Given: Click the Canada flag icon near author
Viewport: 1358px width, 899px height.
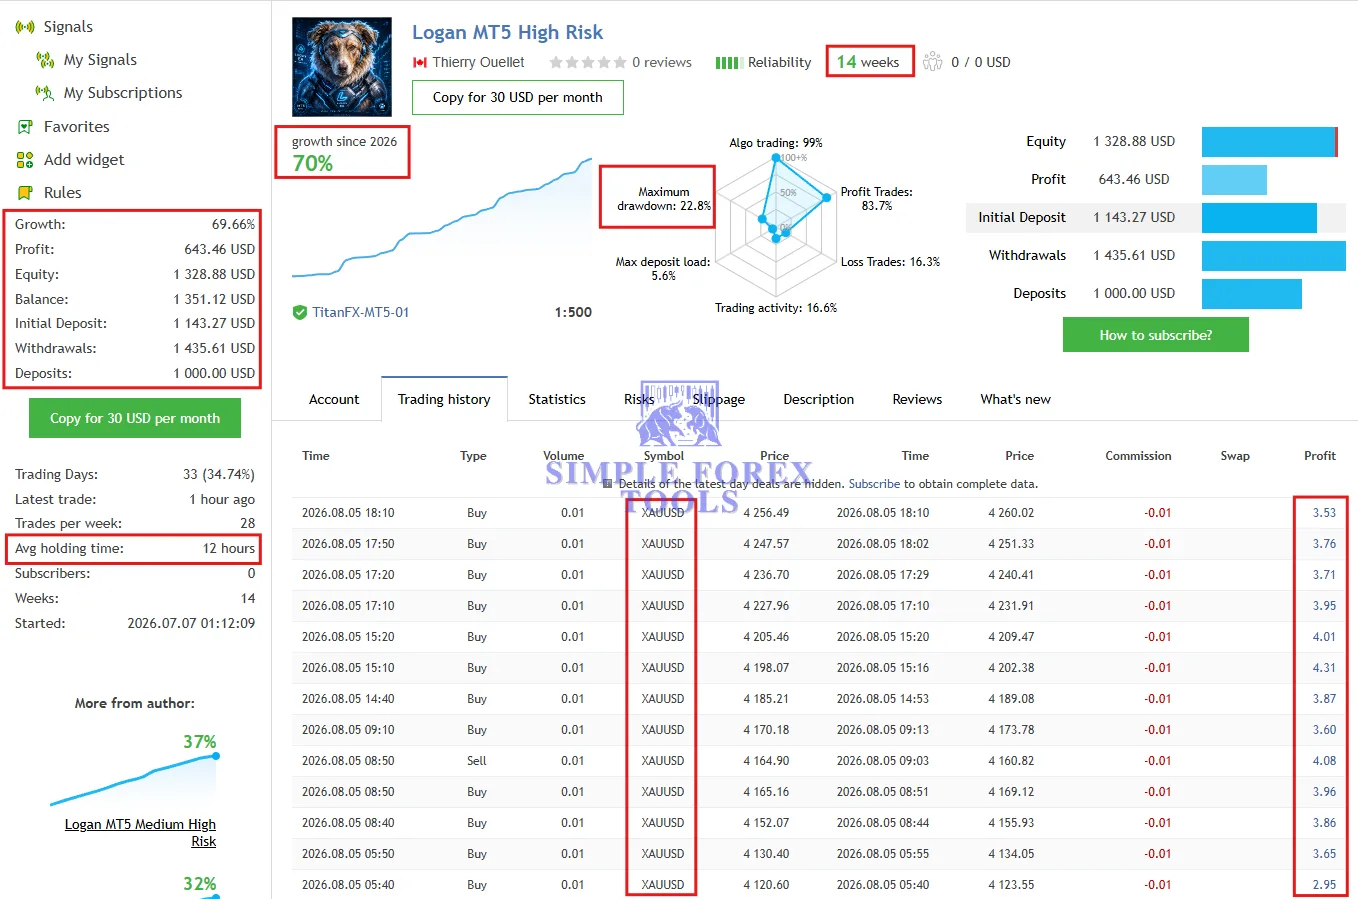Looking at the screenshot, I should click(x=420, y=62).
